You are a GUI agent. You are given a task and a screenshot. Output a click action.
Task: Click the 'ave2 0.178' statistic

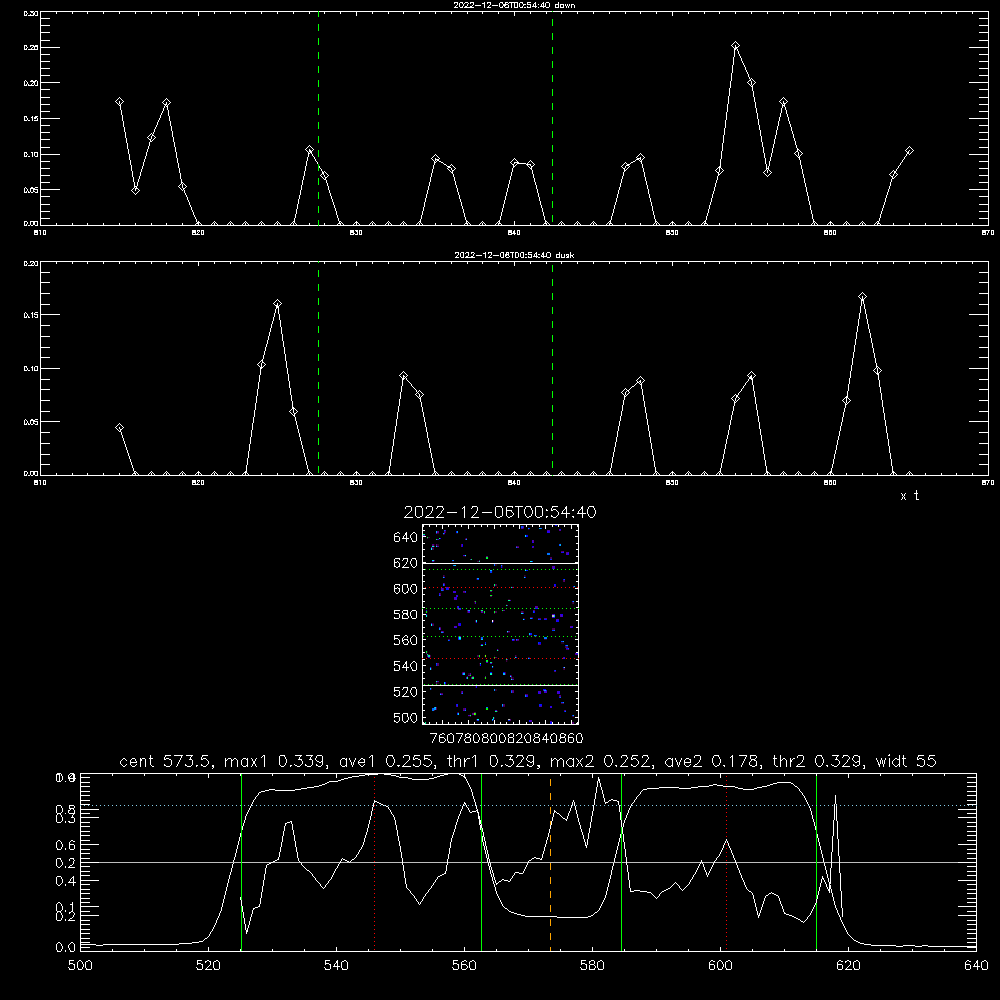(x=714, y=761)
